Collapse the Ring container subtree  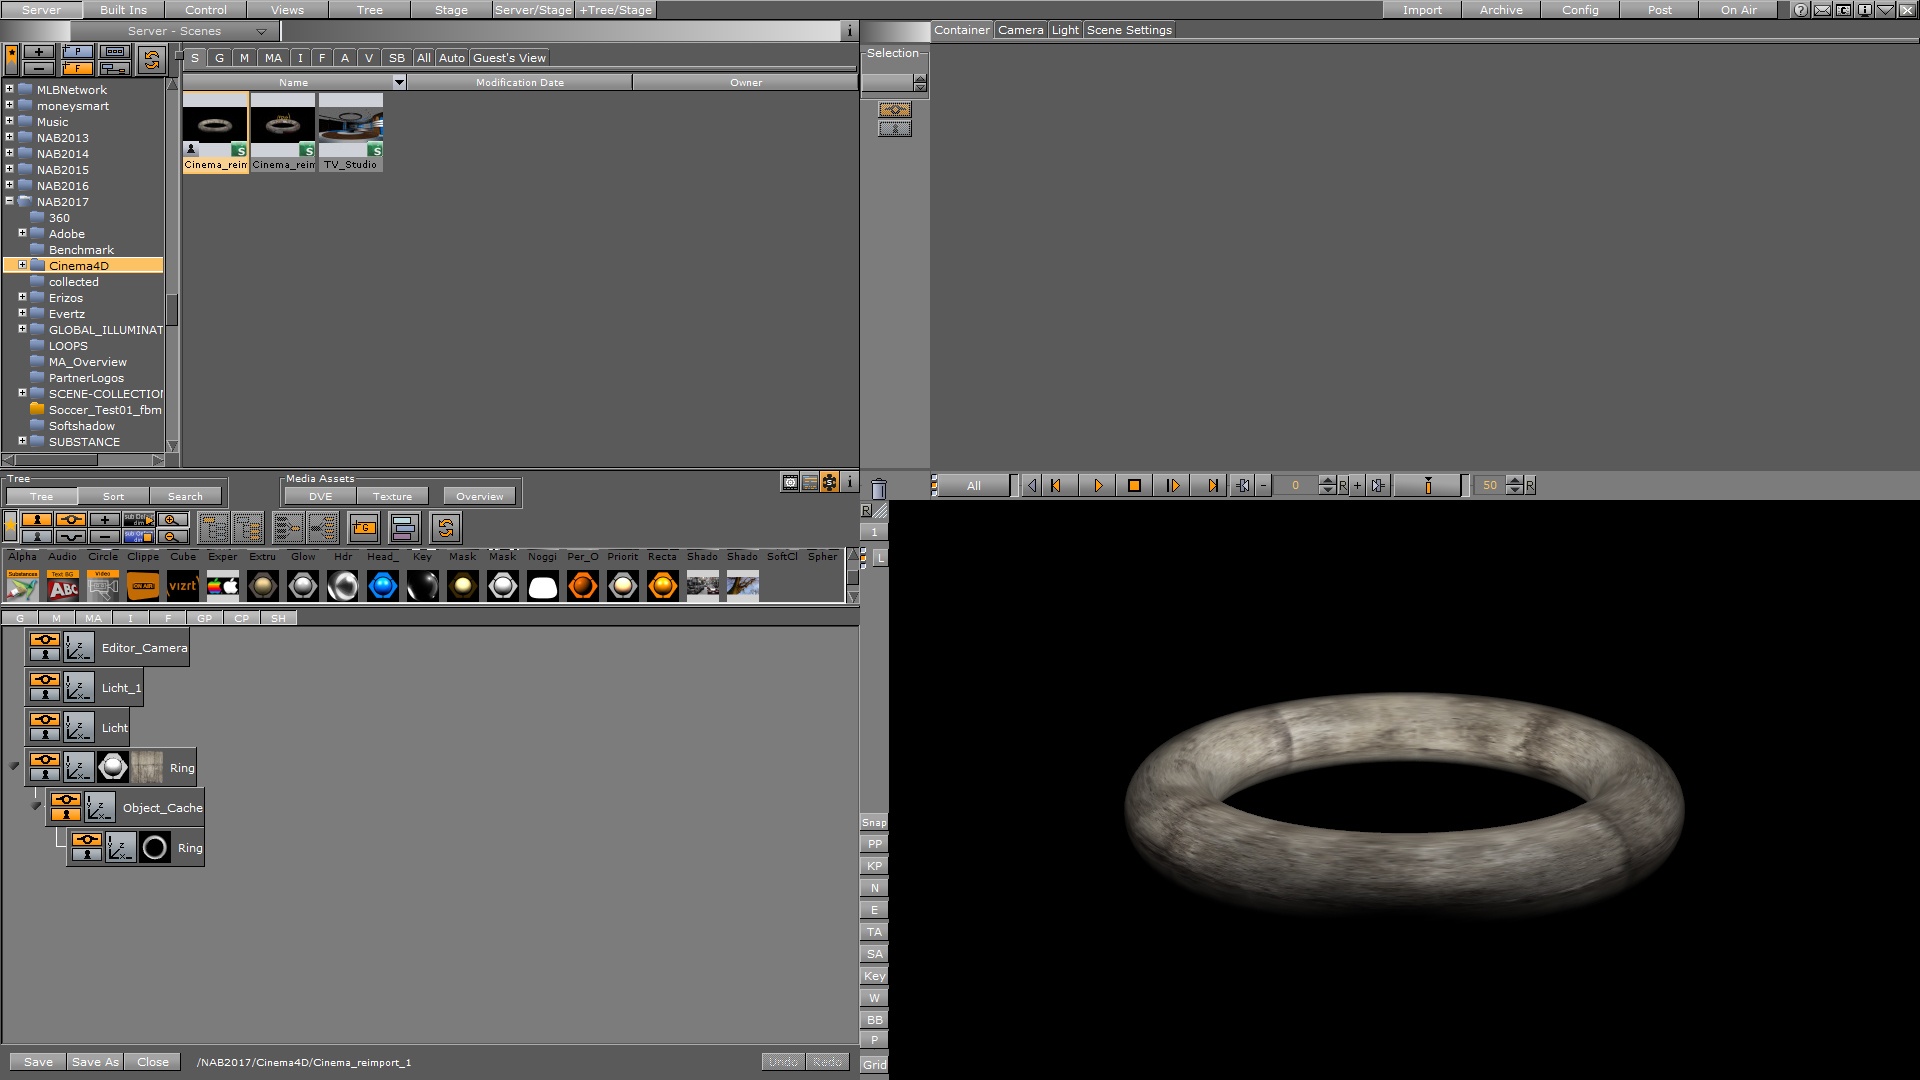pos(14,767)
